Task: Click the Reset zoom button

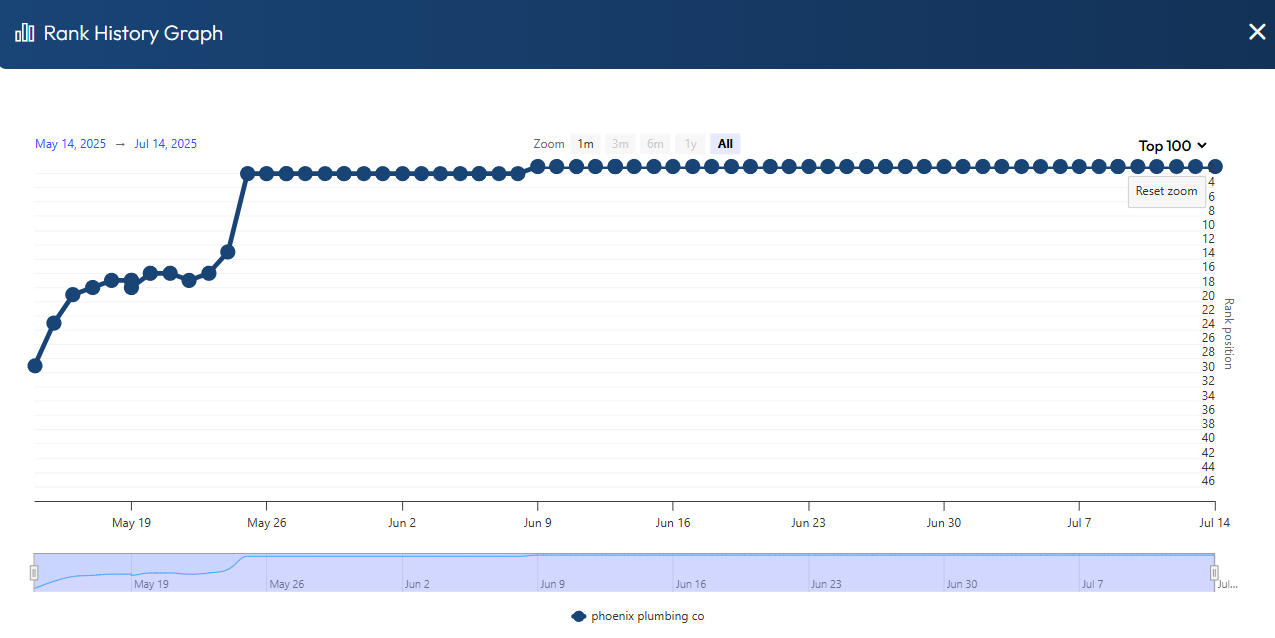Action: pos(1166,191)
